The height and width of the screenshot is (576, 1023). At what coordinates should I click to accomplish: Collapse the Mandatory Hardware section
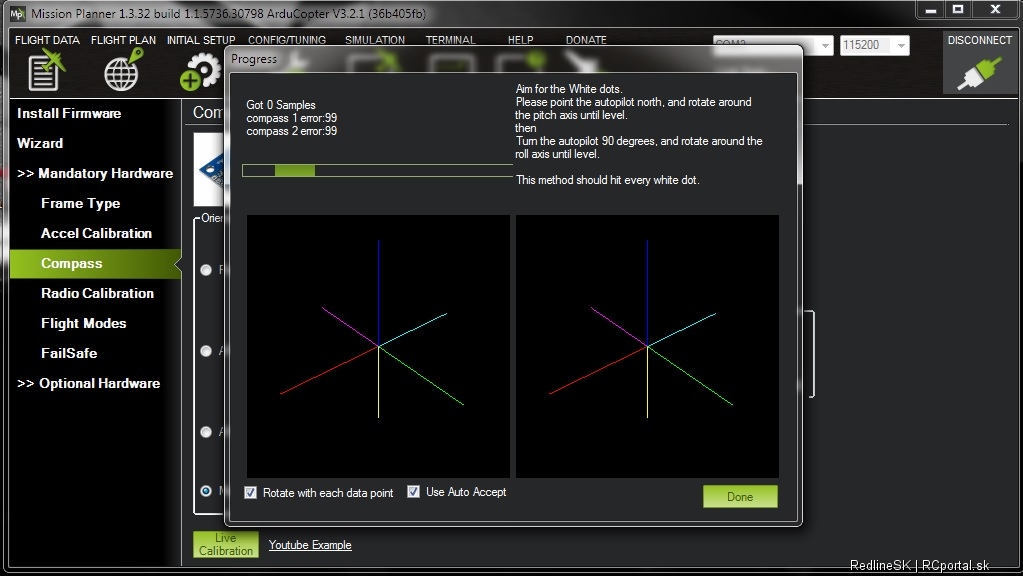coord(95,174)
